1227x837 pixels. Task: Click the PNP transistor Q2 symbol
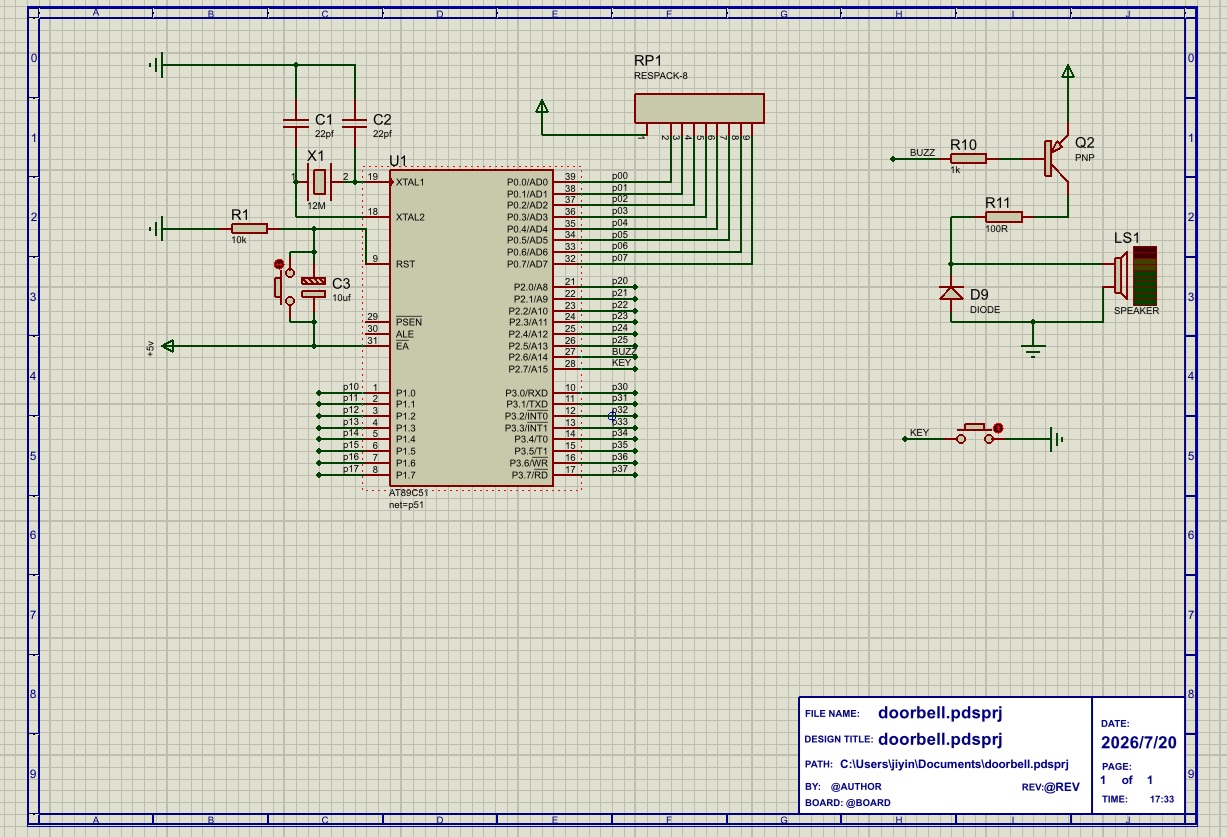(x=1056, y=158)
